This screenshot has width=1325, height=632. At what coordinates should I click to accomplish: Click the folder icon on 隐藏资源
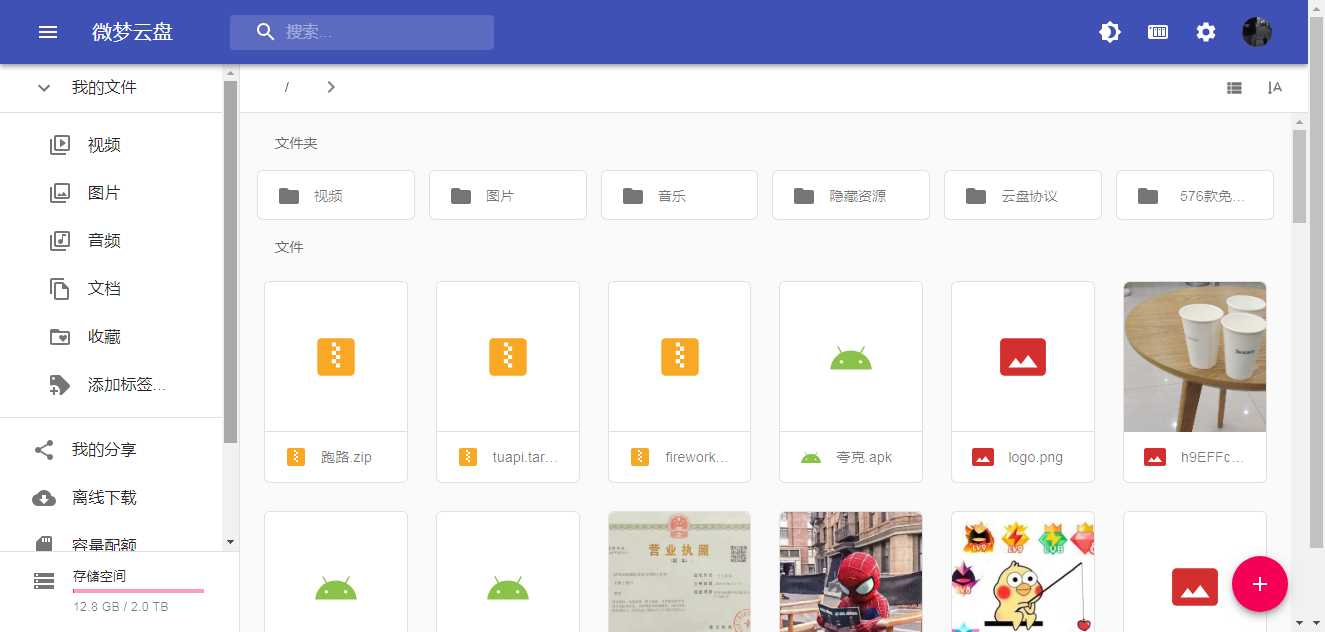(804, 196)
